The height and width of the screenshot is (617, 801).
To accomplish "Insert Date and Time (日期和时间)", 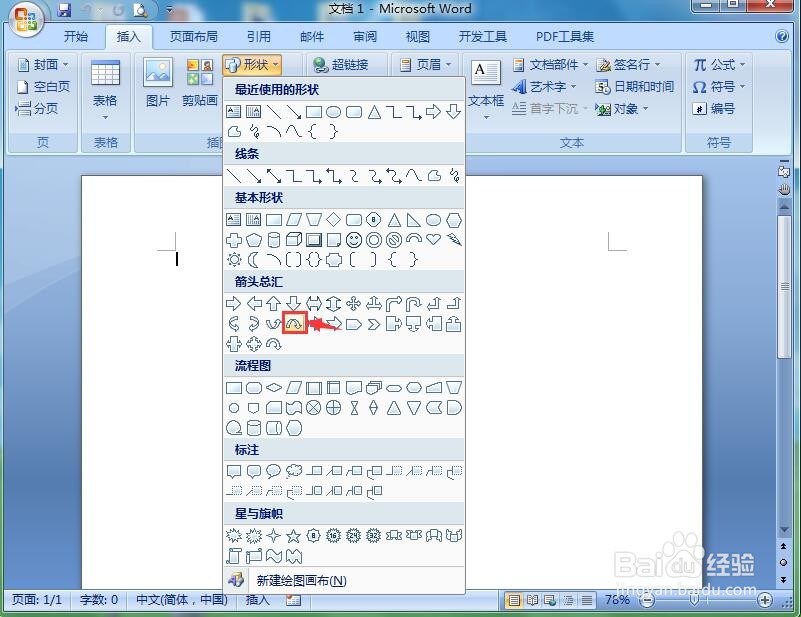I will coord(634,87).
